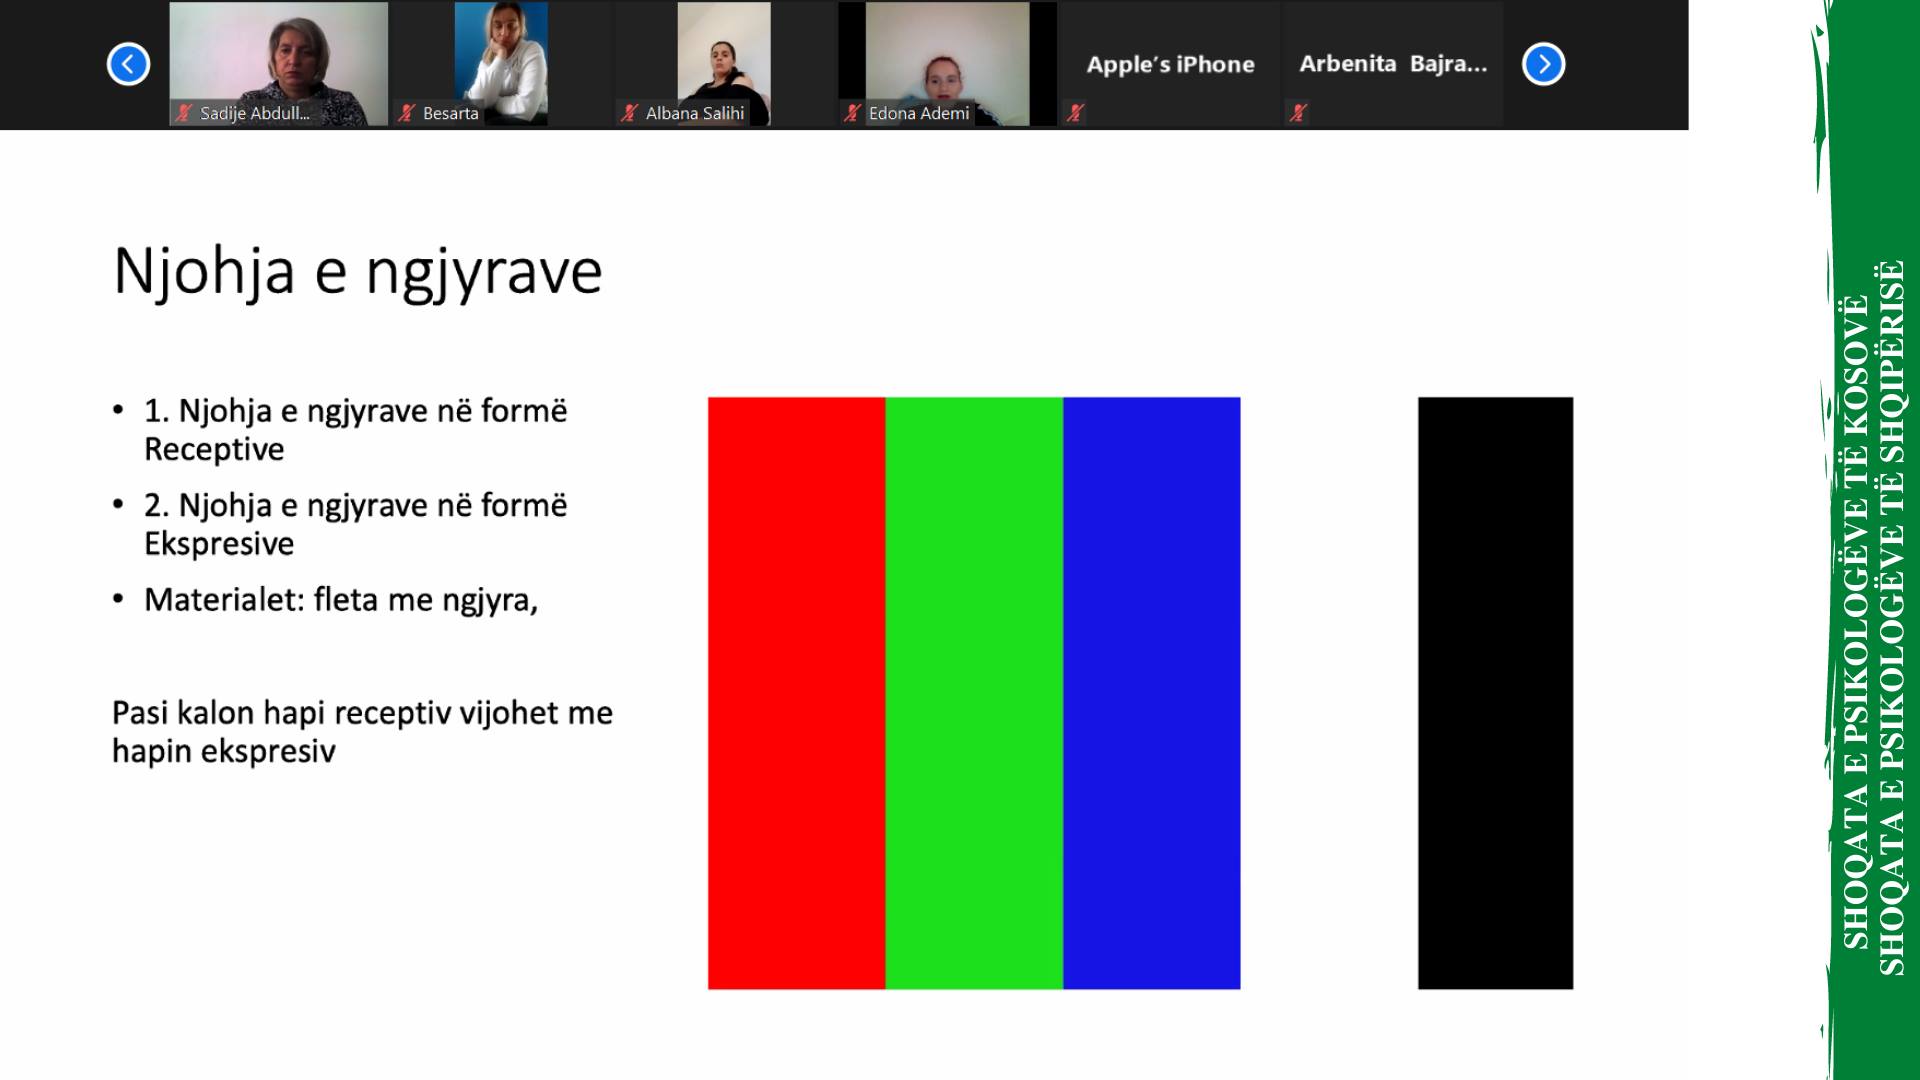This screenshot has width=1920, height=1080.
Task: Go to previous participants with left arrow
Action: [x=128, y=64]
